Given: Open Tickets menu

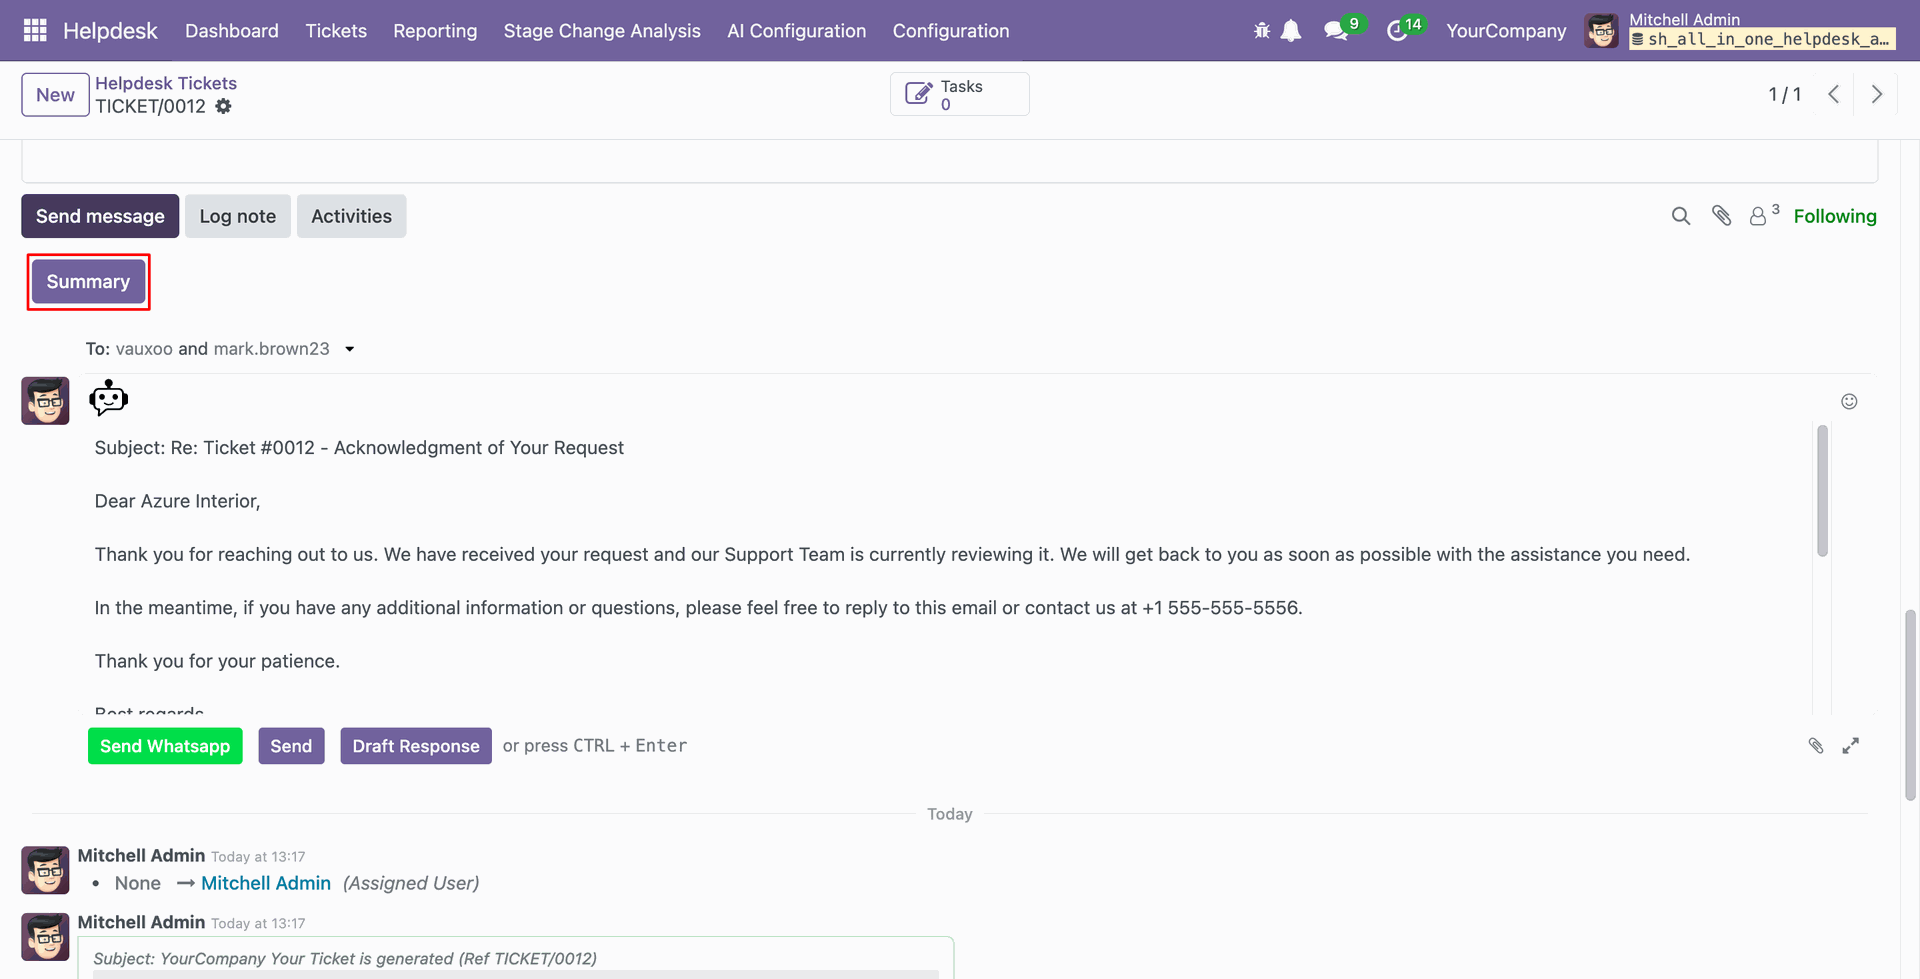Looking at the screenshot, I should pos(336,31).
